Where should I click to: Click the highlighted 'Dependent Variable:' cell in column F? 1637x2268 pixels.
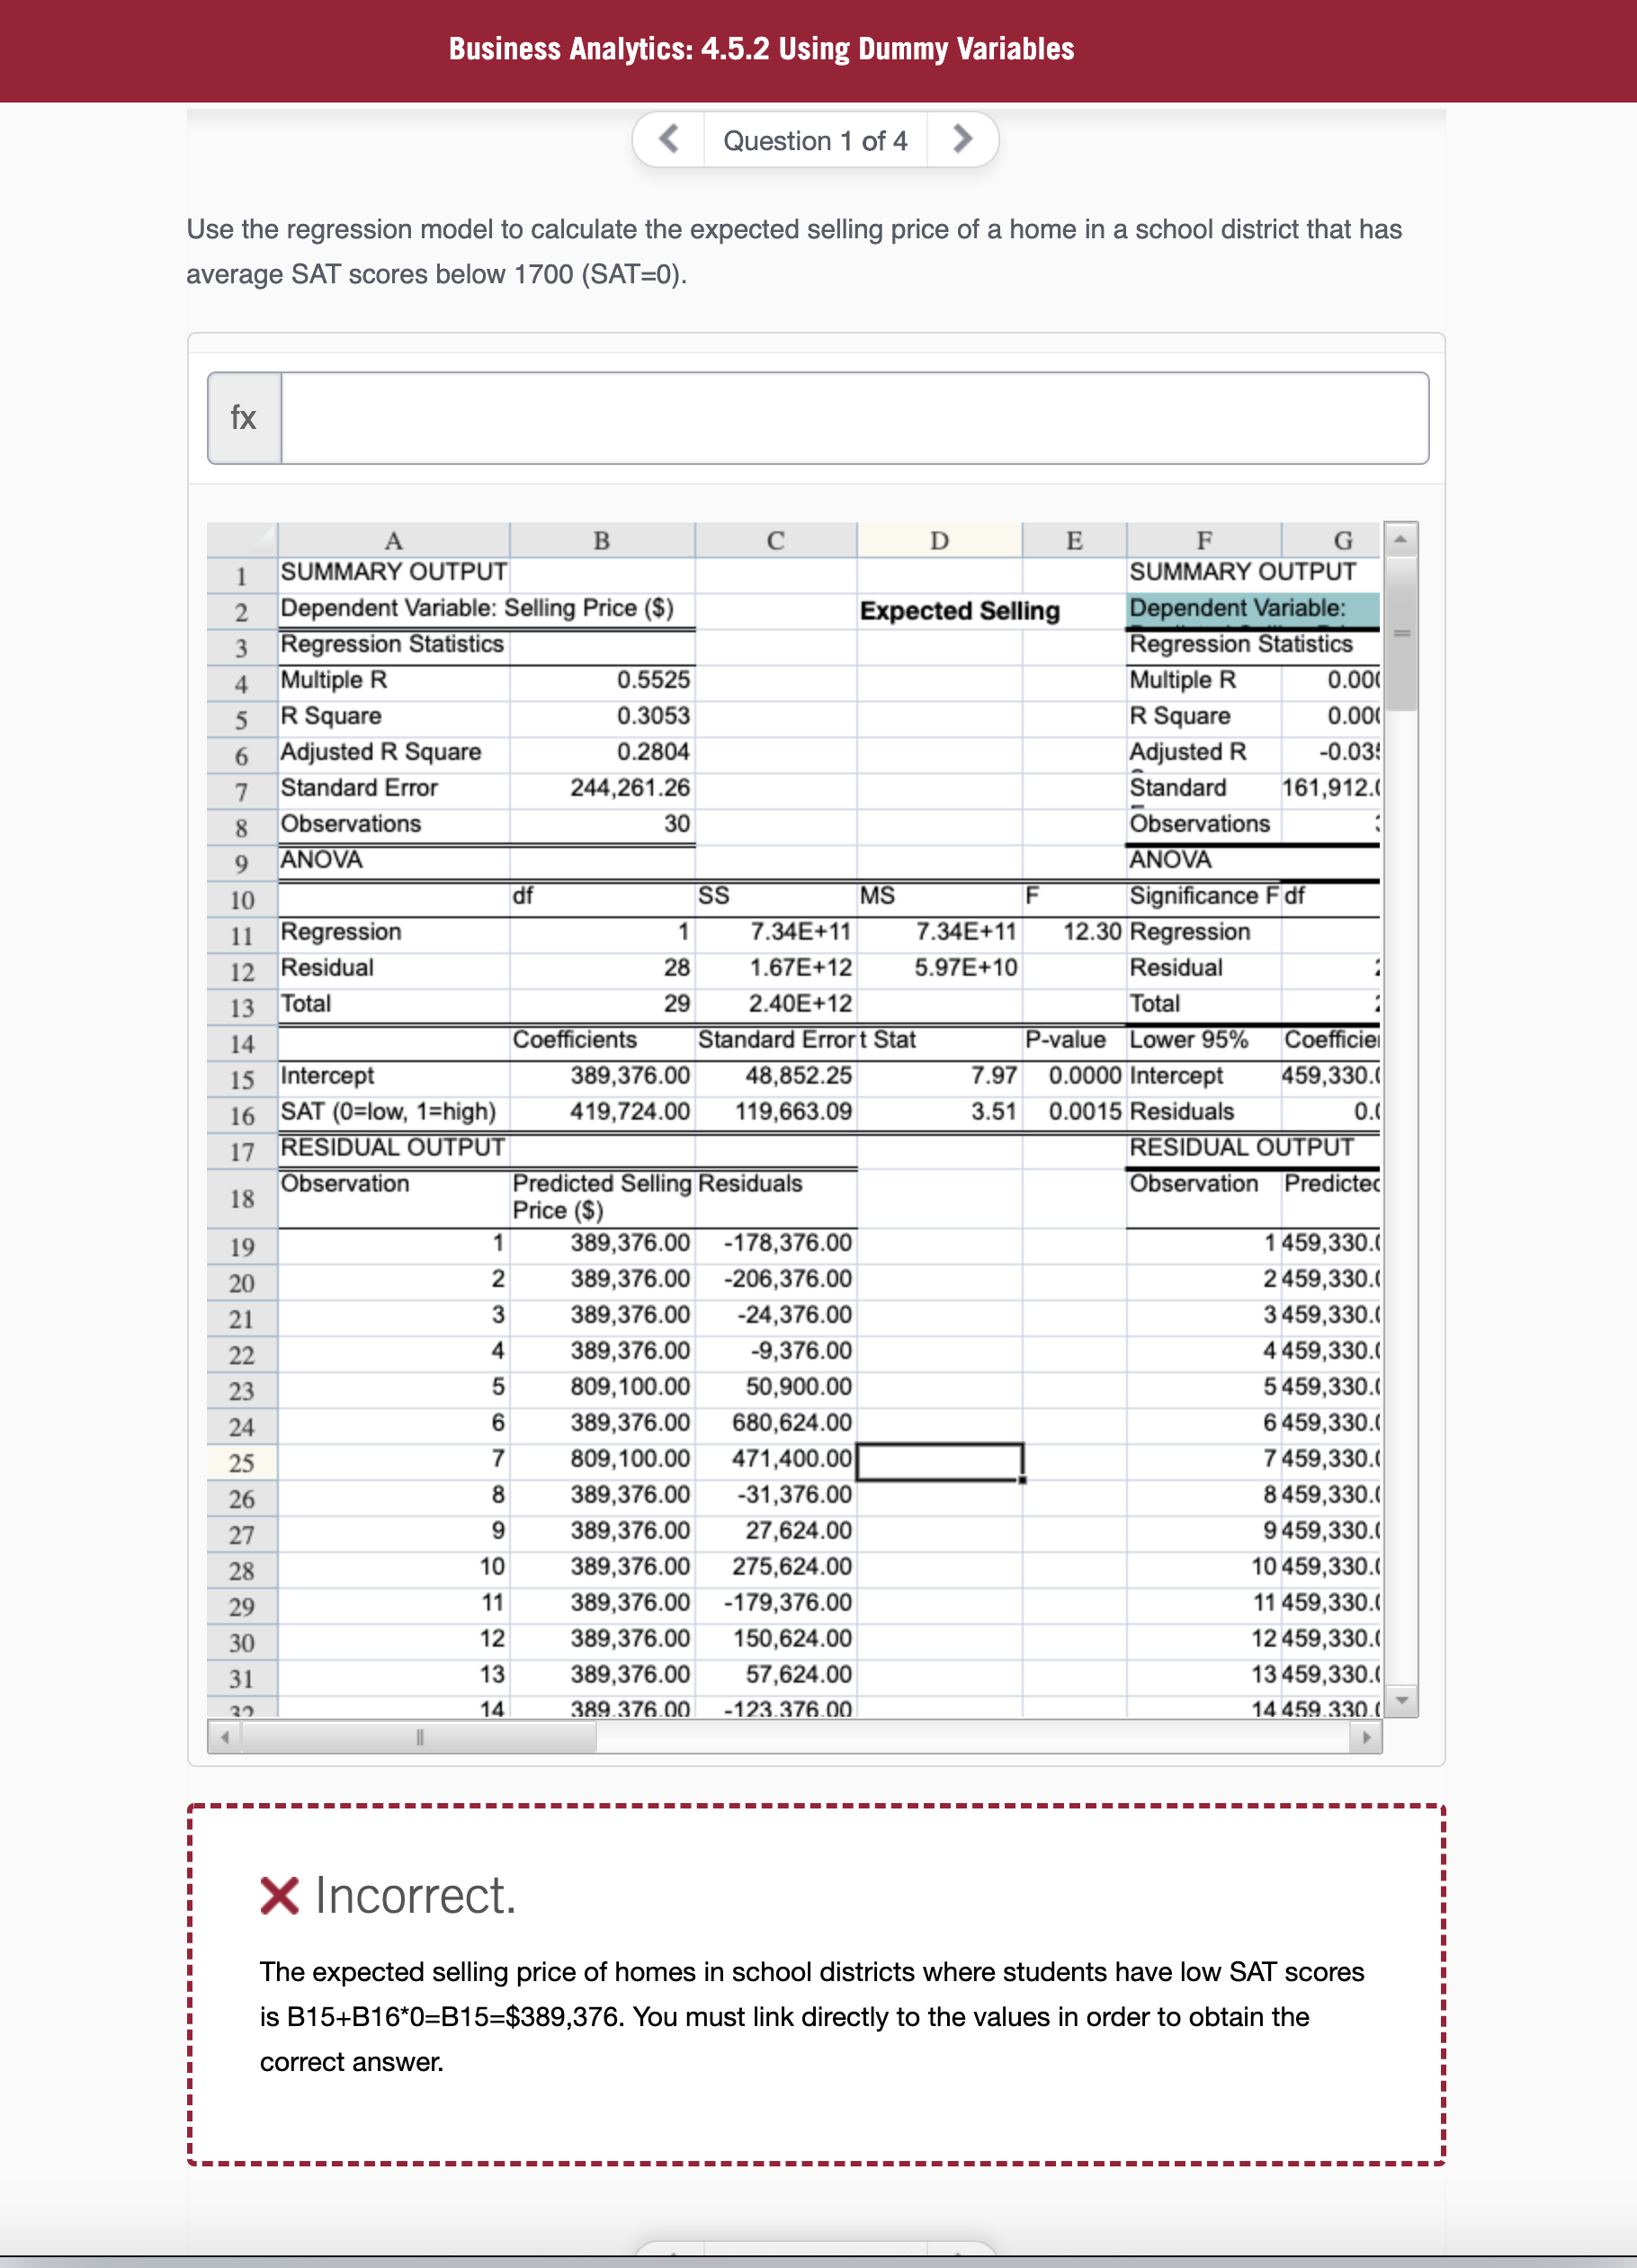1254,608
